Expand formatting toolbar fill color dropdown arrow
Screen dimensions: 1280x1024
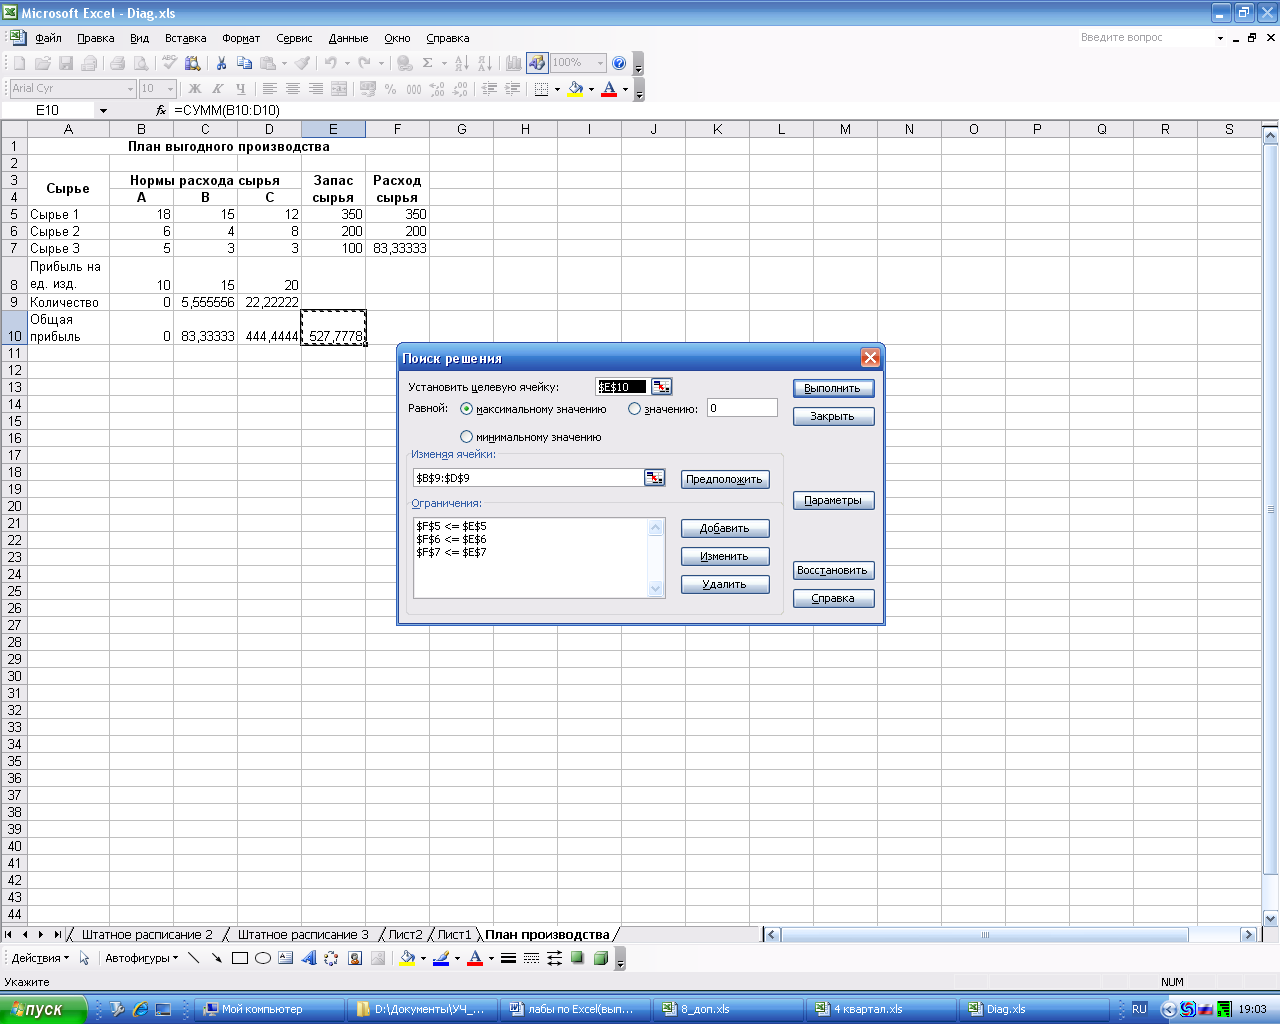(591, 89)
